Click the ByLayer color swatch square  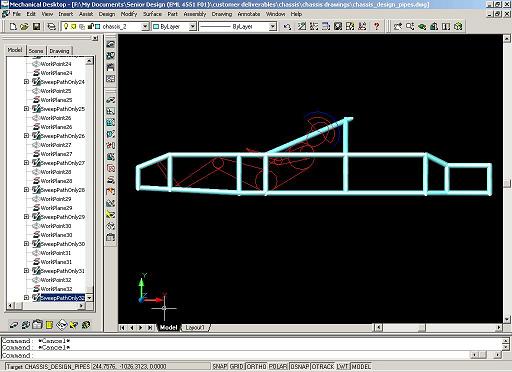[x=156, y=27]
